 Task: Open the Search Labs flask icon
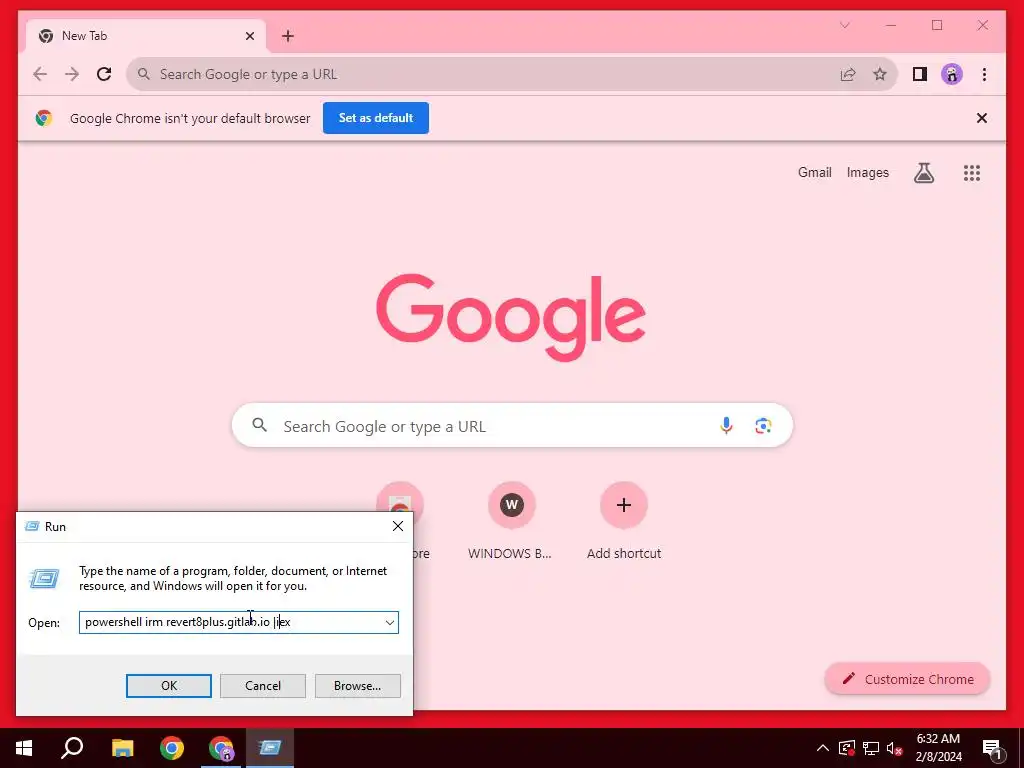point(923,172)
